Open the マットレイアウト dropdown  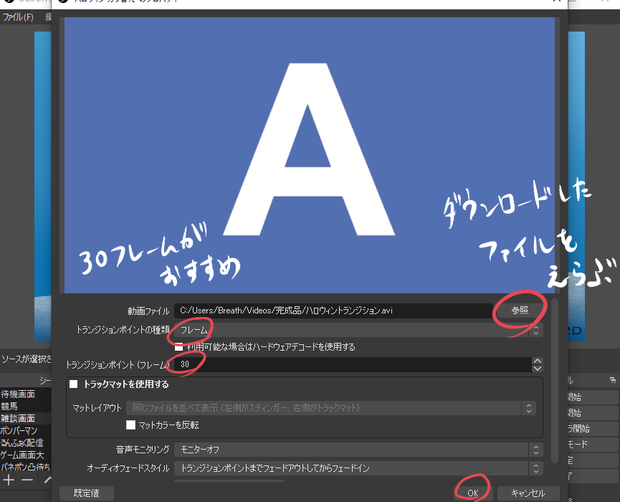point(331,408)
